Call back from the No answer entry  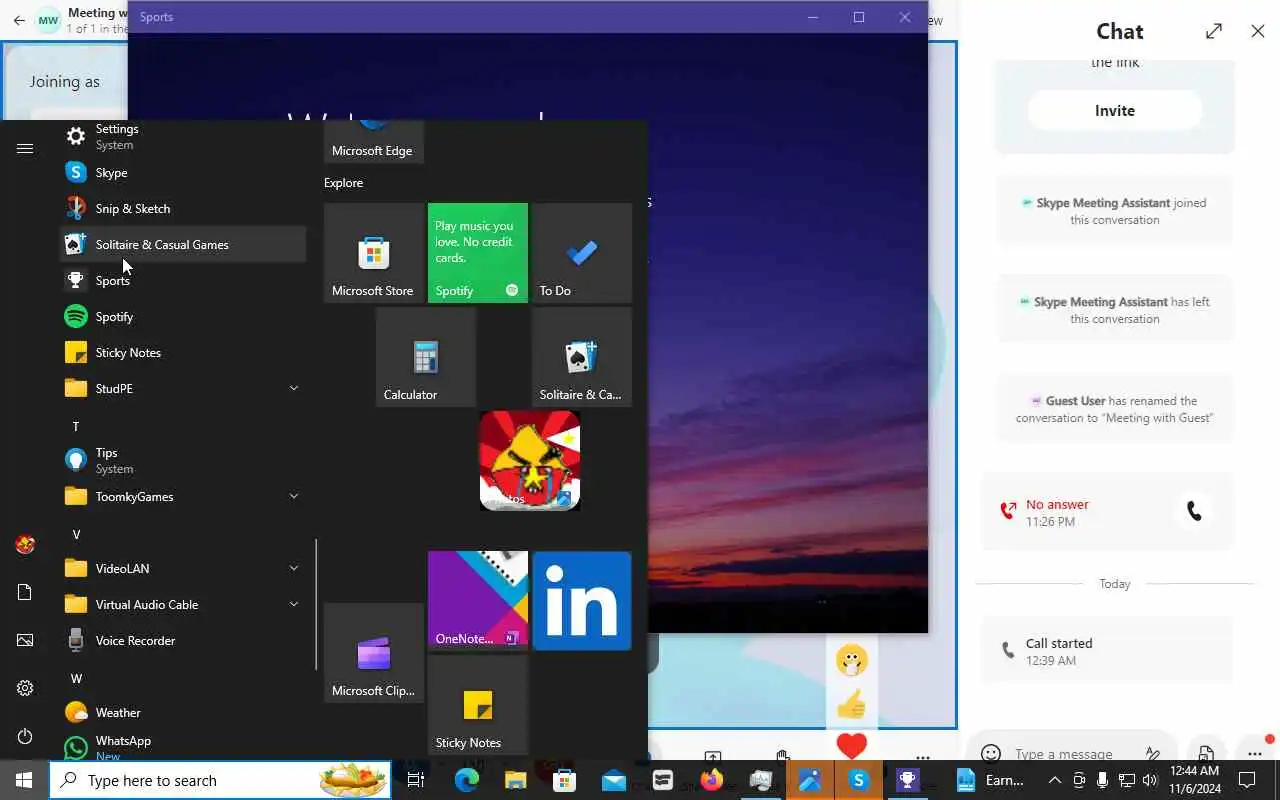(x=1194, y=512)
